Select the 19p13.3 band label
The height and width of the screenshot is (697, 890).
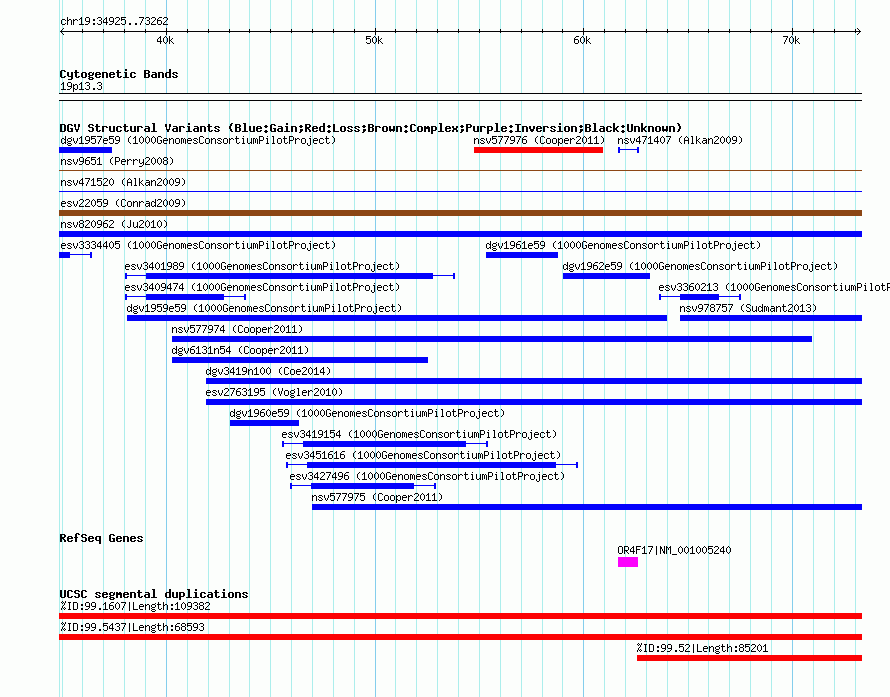click(x=81, y=86)
